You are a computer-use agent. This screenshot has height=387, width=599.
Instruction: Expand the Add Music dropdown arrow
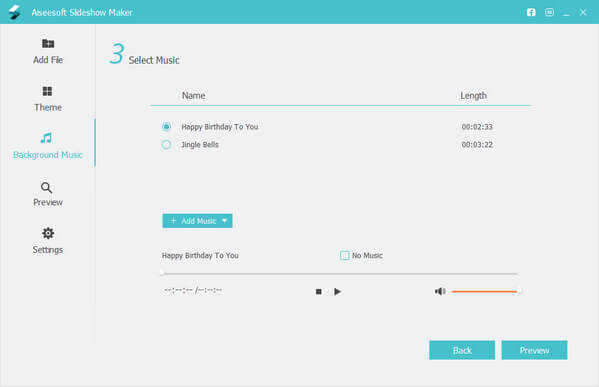225,220
